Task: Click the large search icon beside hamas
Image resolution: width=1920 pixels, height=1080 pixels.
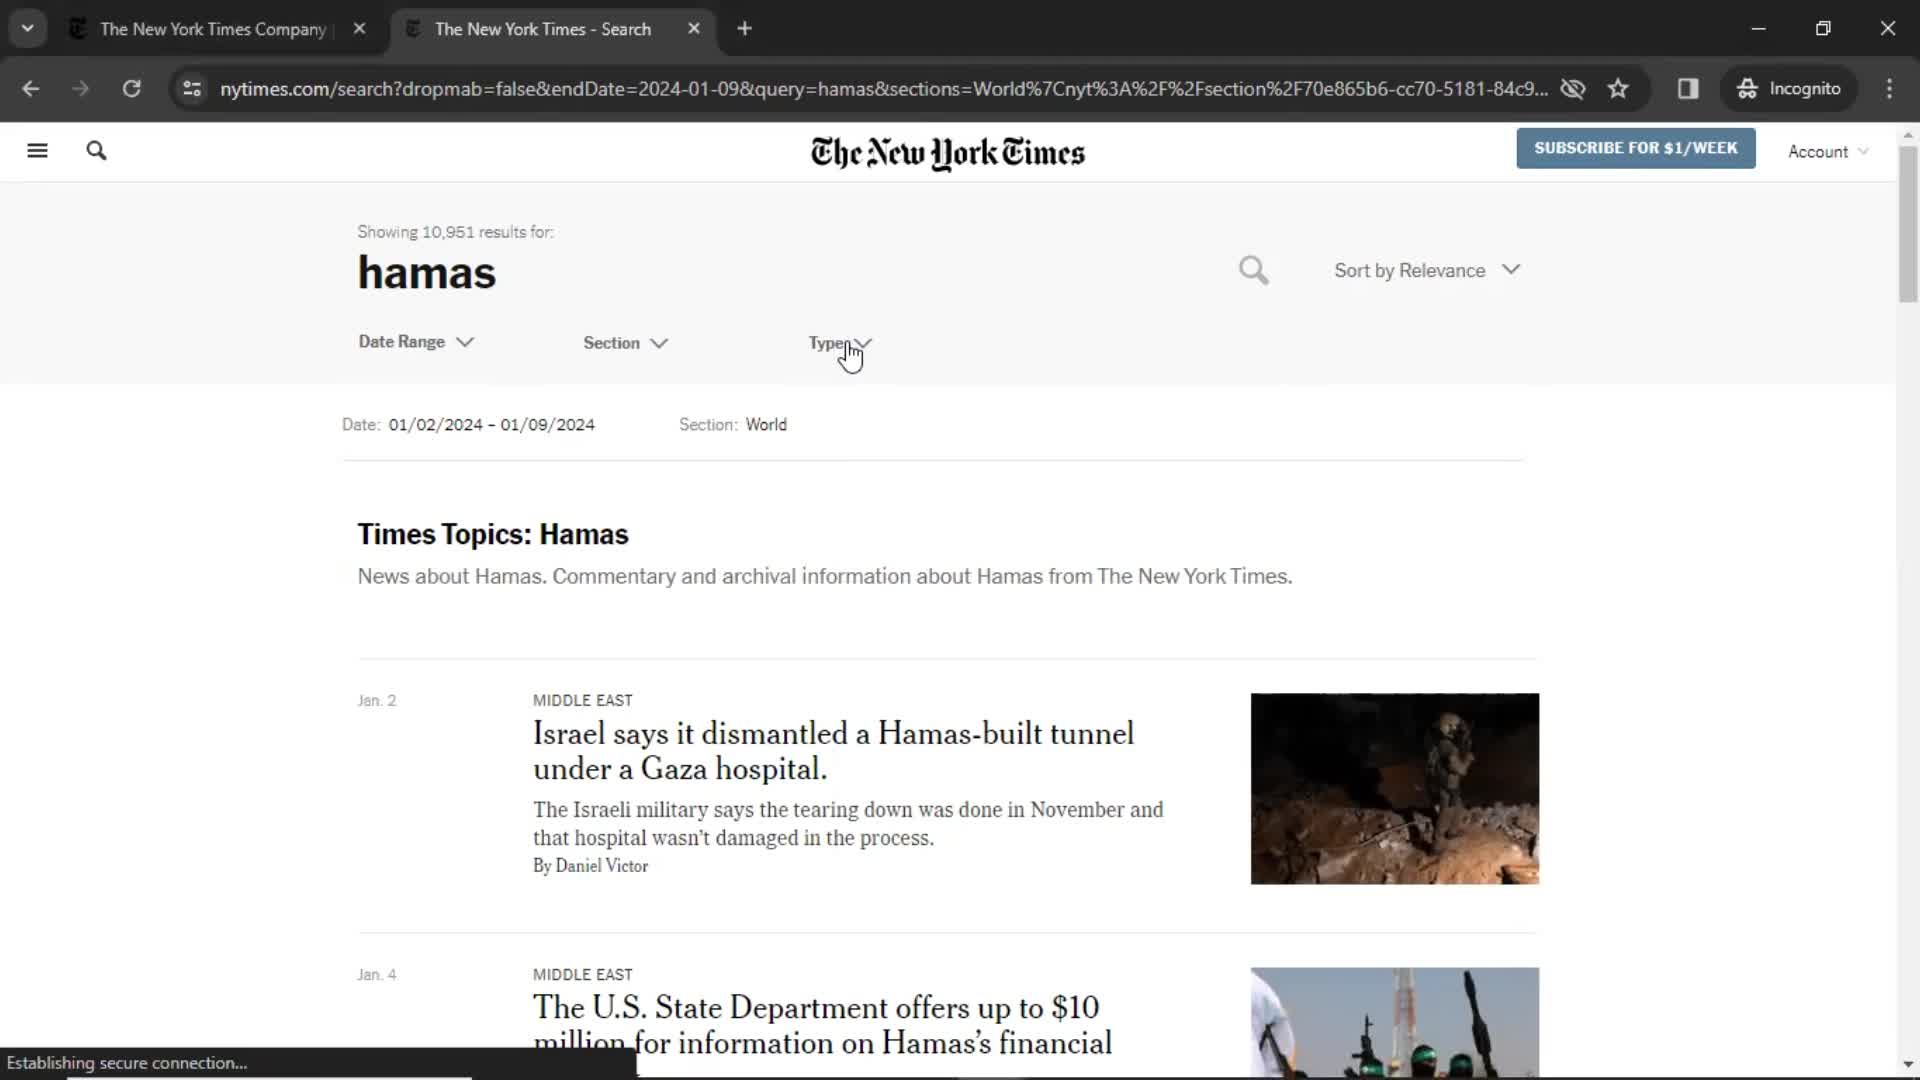Action: (x=1253, y=270)
